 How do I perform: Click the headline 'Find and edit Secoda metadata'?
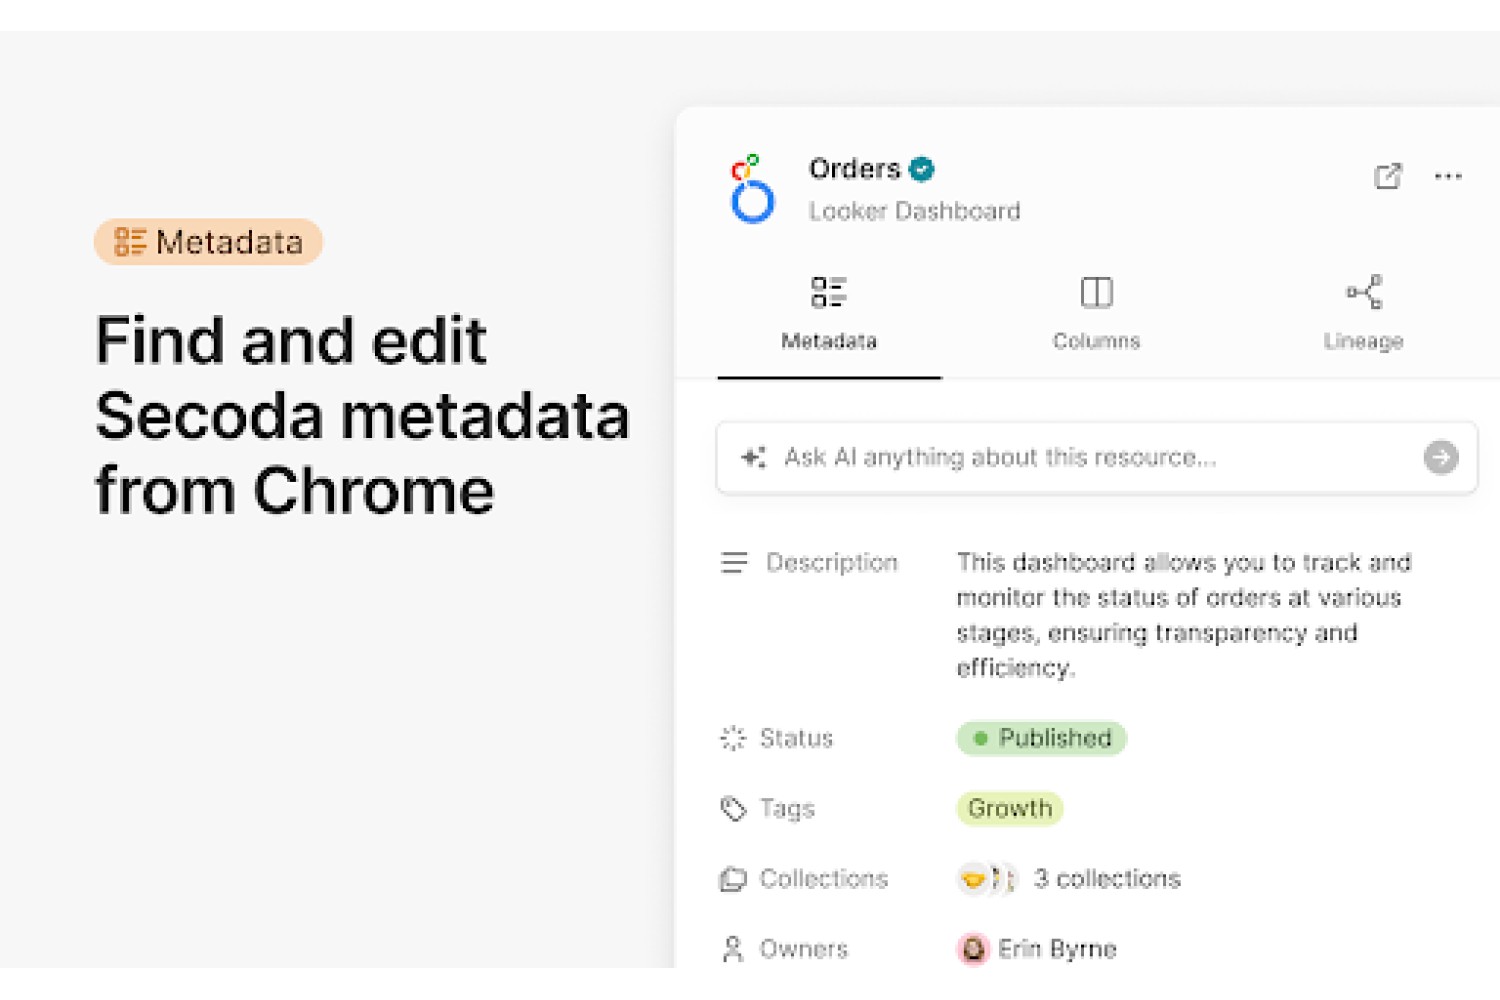[362, 378]
